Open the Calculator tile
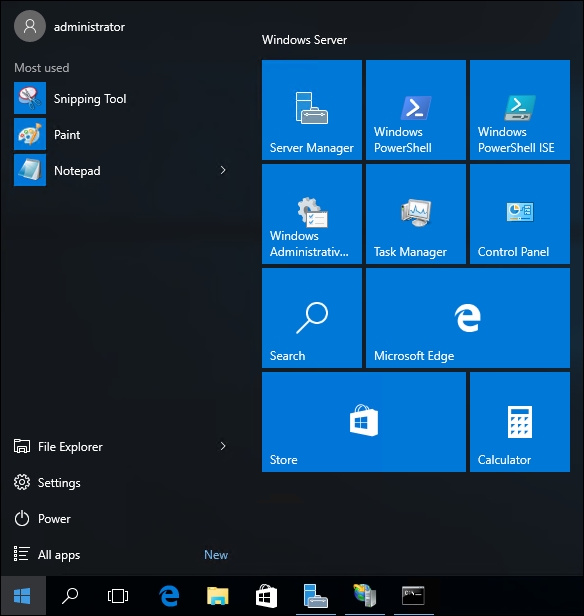584x616 pixels. point(520,422)
